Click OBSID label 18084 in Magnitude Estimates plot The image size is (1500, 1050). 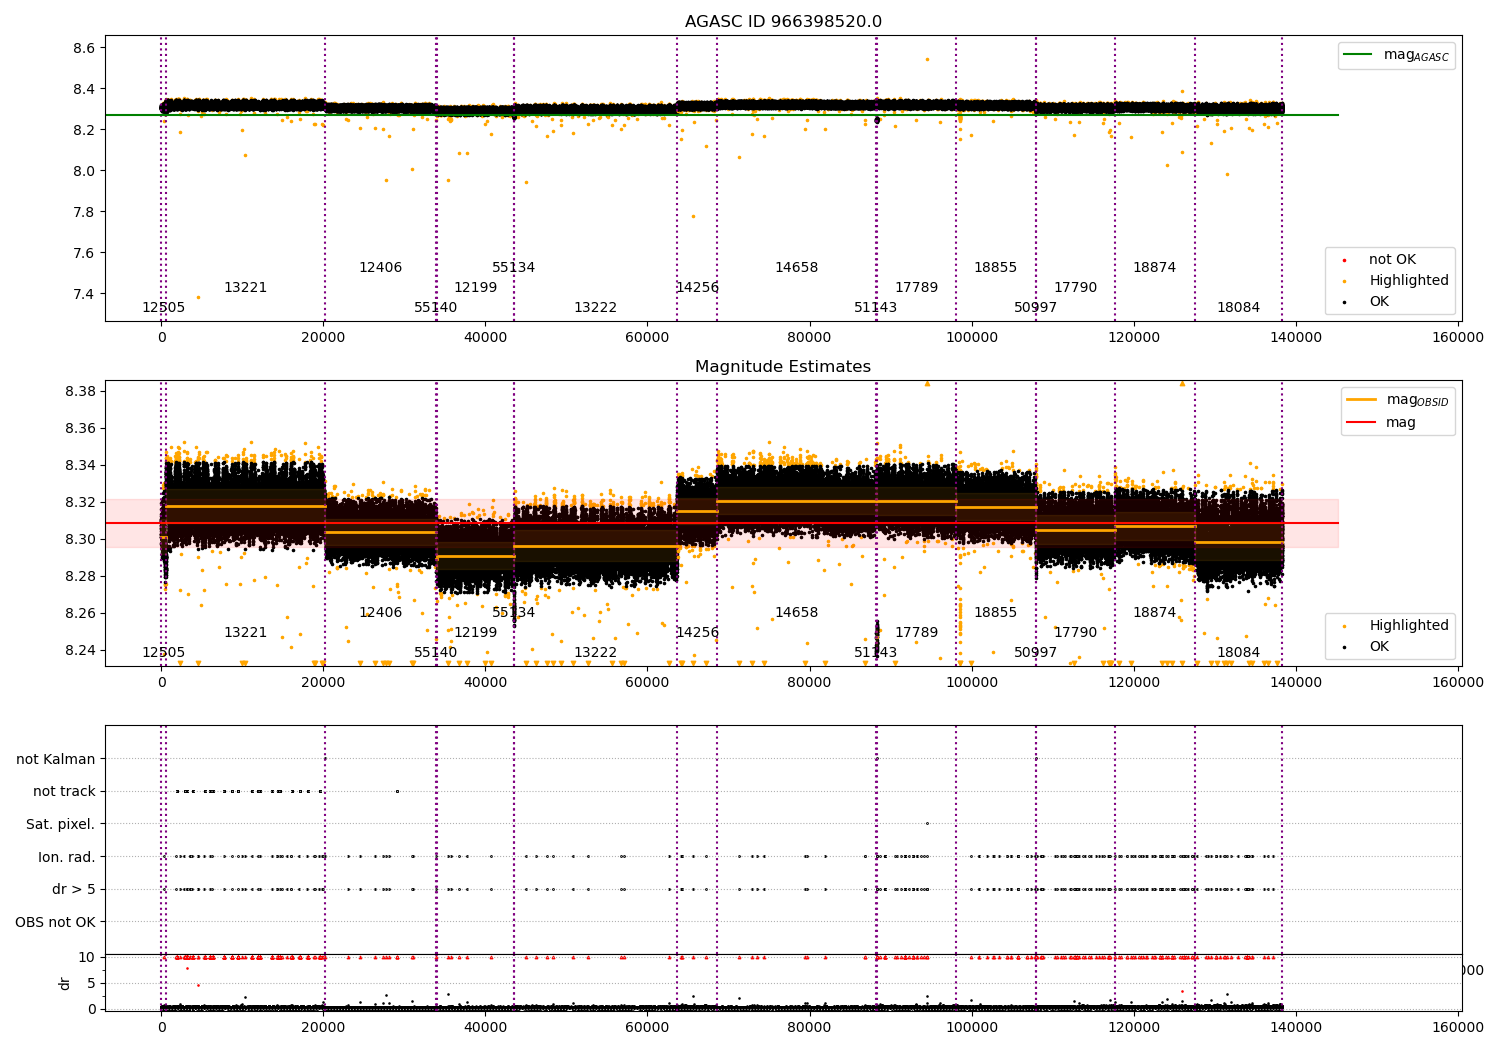(x=1238, y=653)
